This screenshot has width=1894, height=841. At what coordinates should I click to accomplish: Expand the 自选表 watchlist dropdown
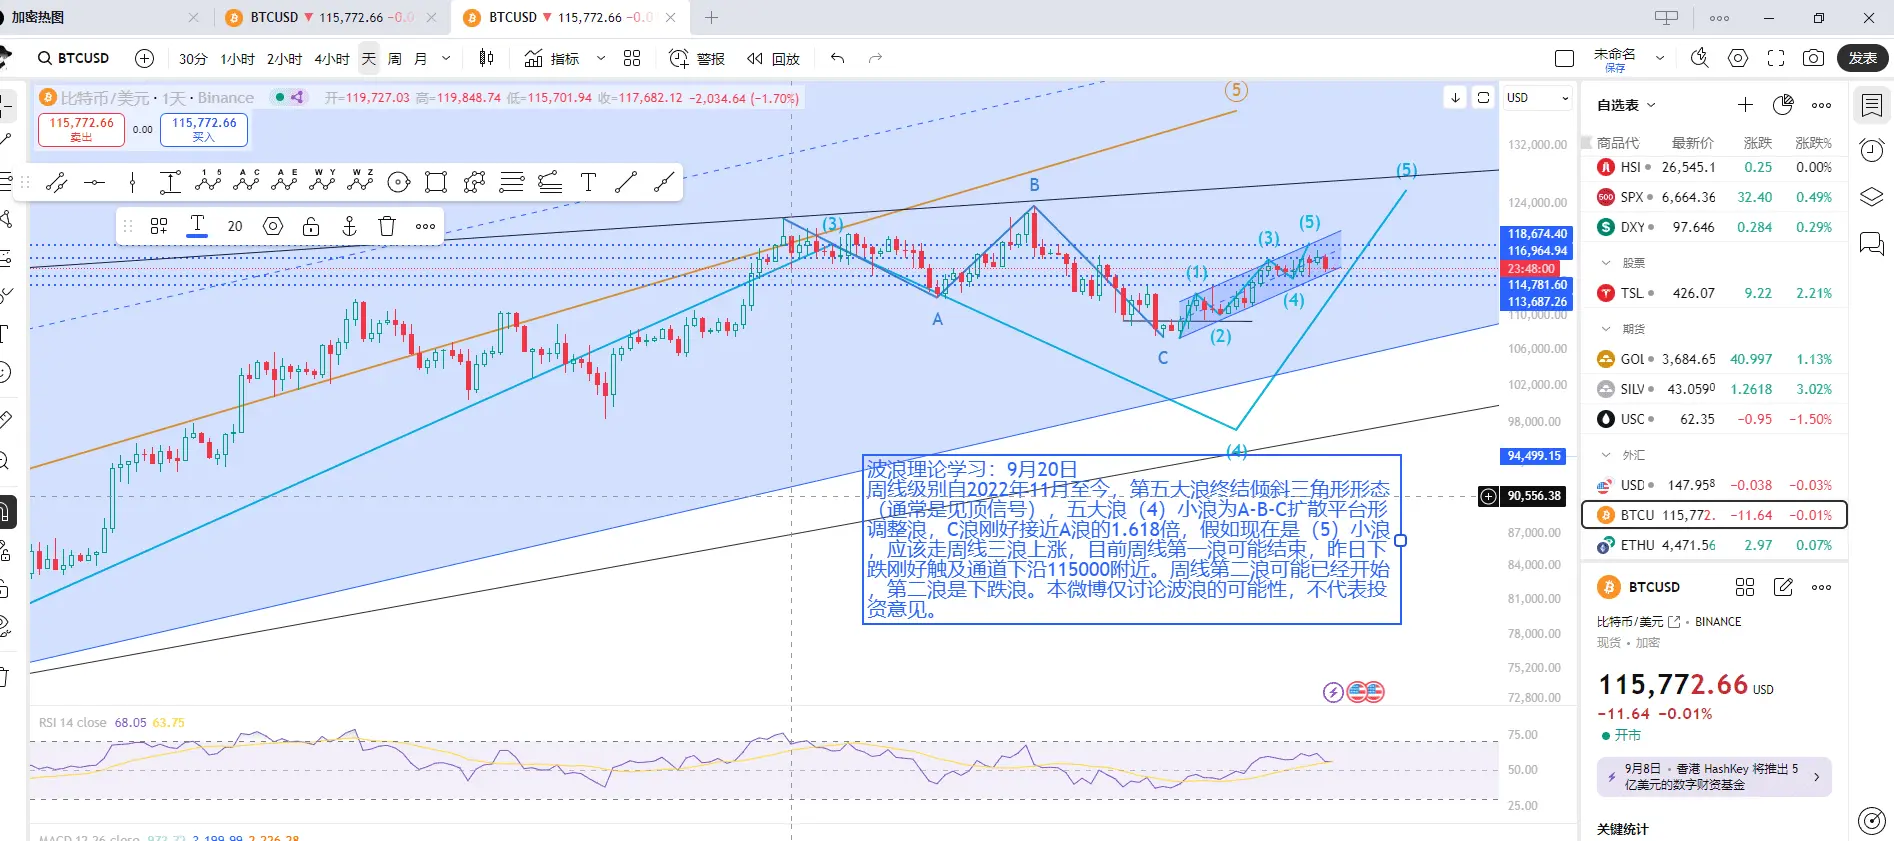click(1626, 105)
